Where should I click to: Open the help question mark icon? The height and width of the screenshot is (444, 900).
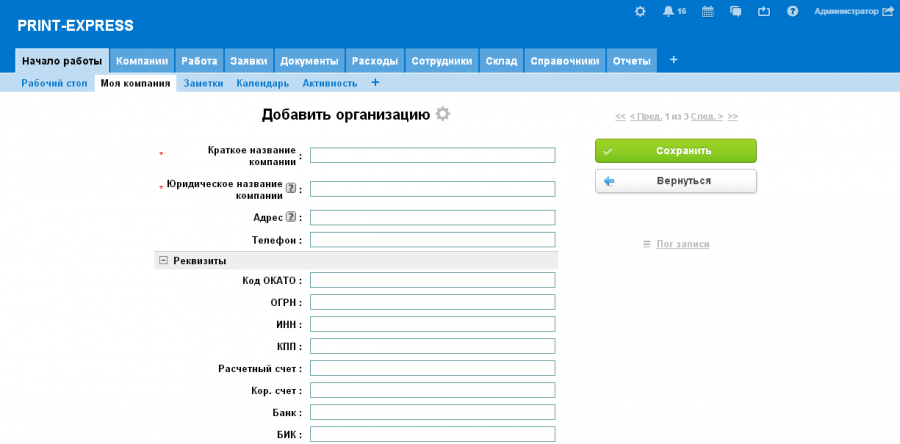[792, 11]
